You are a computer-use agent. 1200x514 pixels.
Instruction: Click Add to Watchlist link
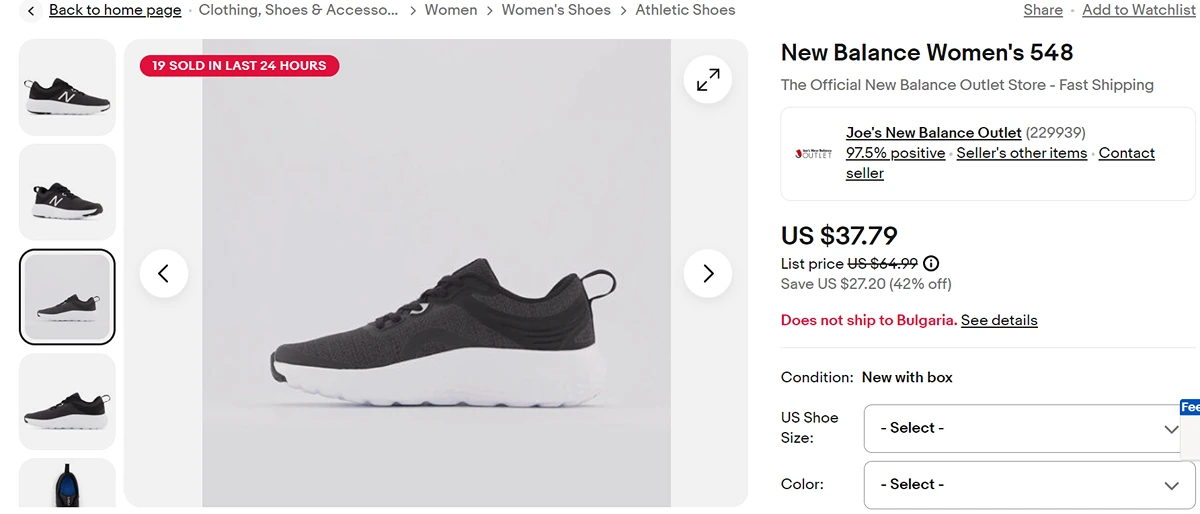click(x=1139, y=10)
